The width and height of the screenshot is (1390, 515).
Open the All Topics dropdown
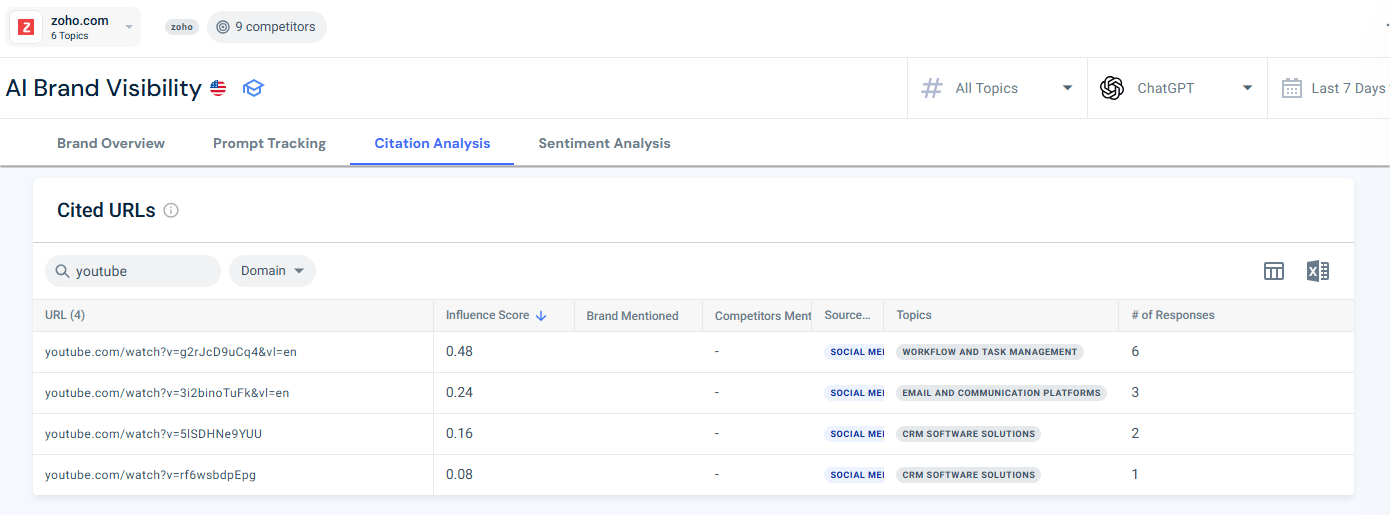[x=997, y=88]
